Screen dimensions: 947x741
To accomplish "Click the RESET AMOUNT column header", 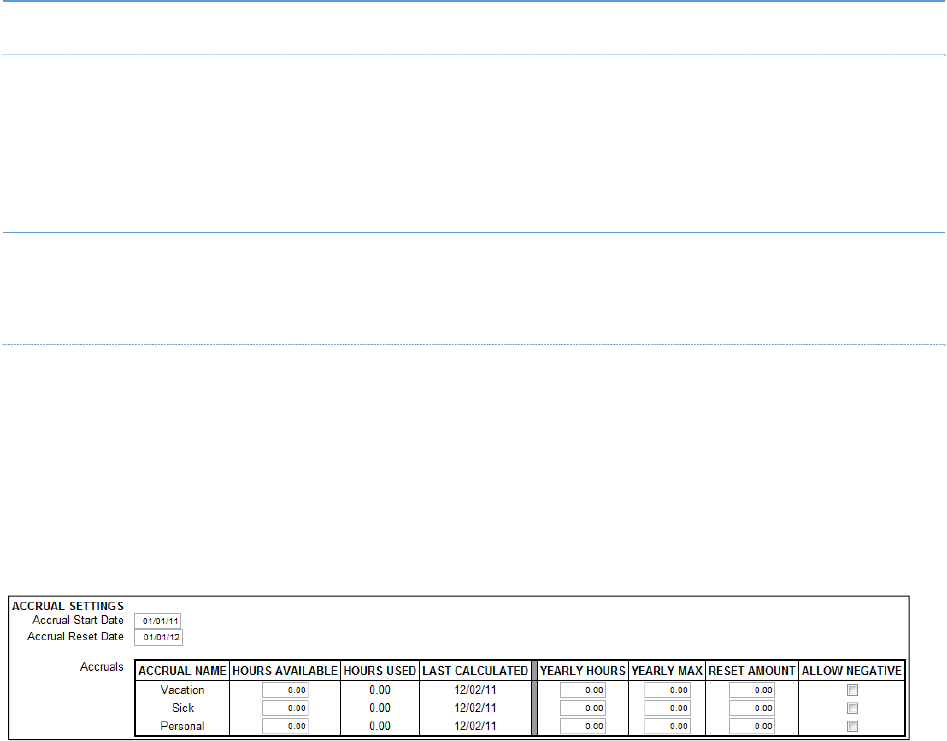I will 752,671.
